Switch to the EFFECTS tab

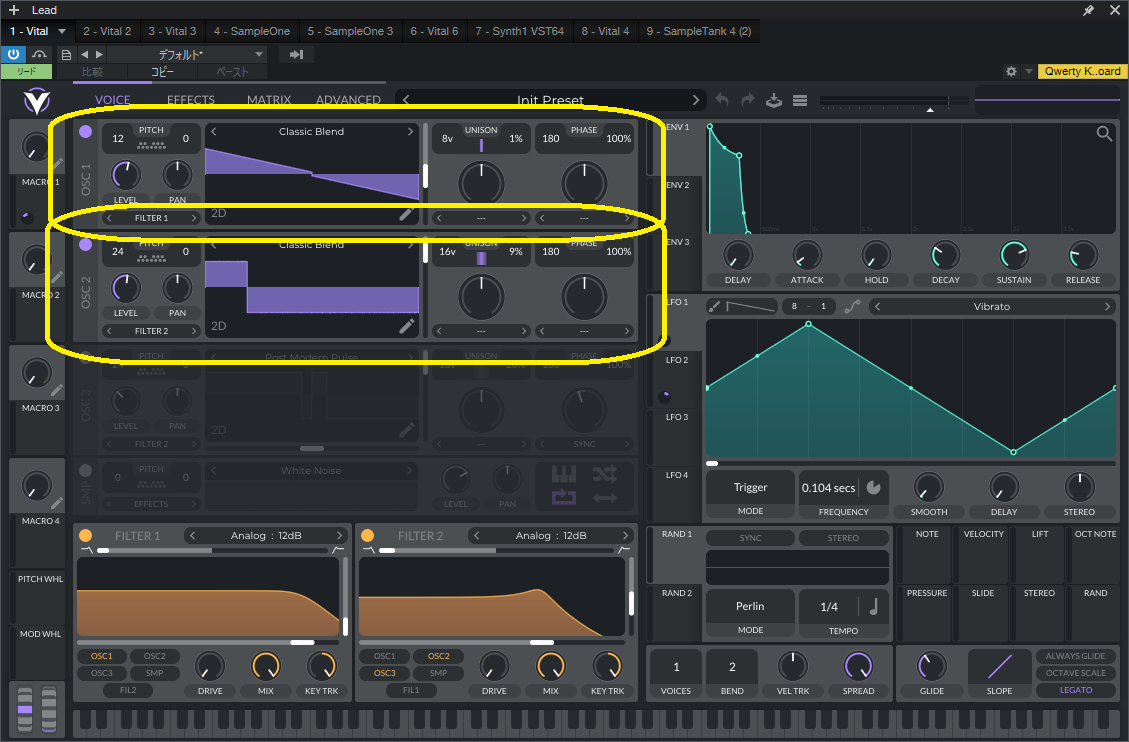(x=190, y=100)
